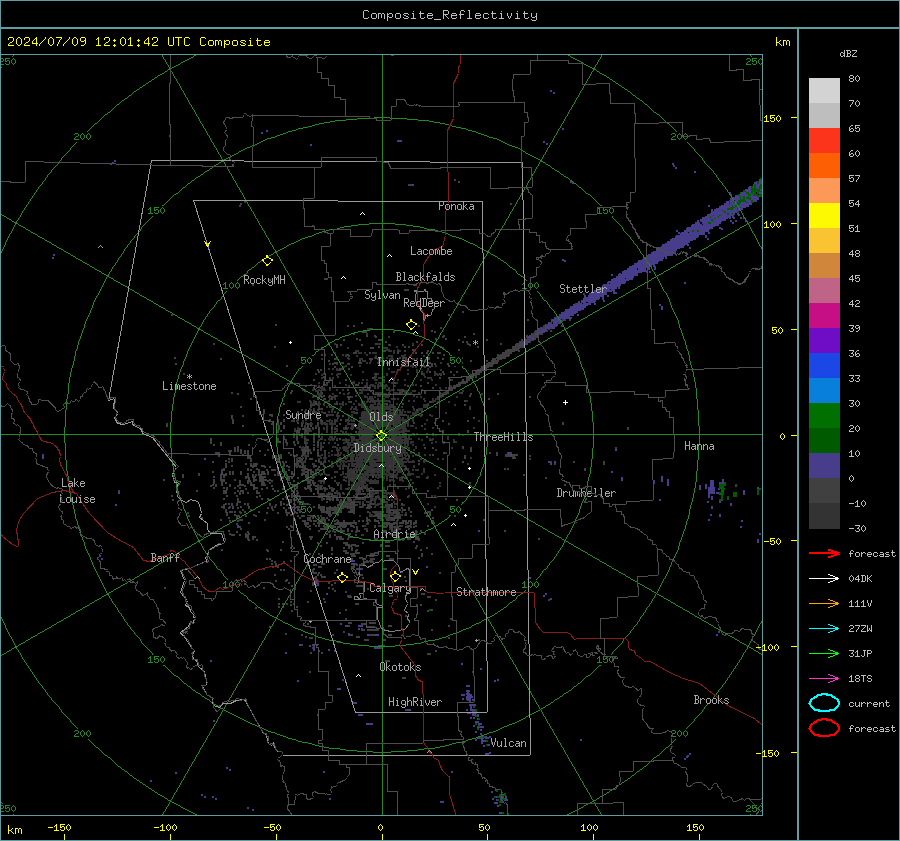This screenshot has width=900, height=841.
Task: Select the slate-purple 10 dBZ swatch
Action: [x=824, y=466]
